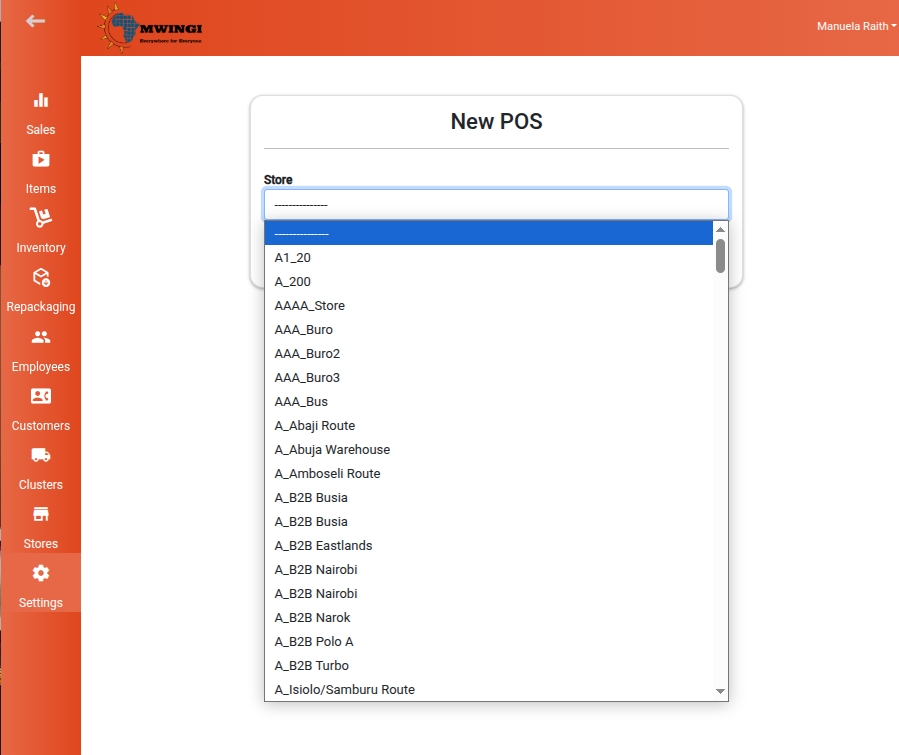Choose store A1_20

point(488,257)
